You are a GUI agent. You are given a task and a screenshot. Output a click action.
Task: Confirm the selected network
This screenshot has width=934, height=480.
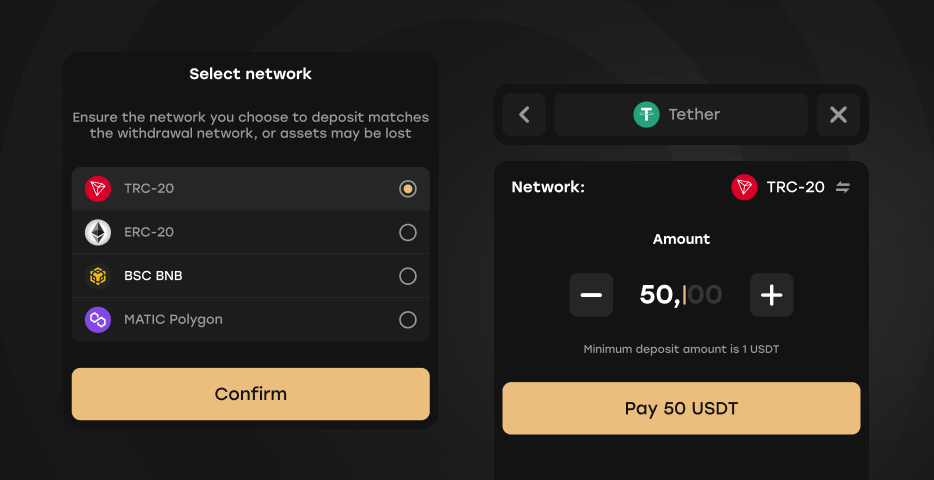pos(251,394)
